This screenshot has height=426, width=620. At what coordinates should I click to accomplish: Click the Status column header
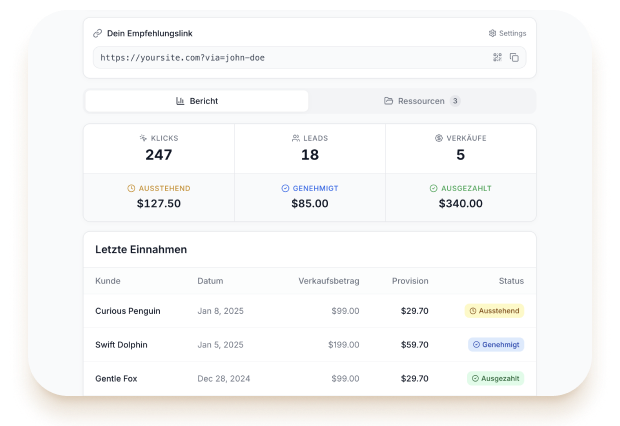pyautogui.click(x=511, y=281)
